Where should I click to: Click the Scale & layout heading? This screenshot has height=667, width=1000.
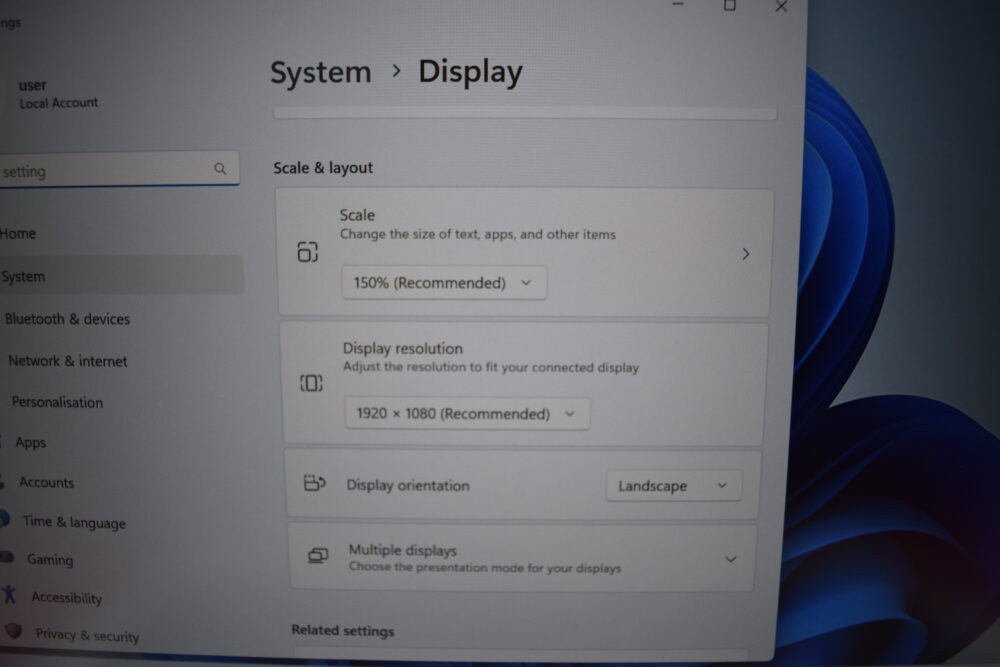323,168
